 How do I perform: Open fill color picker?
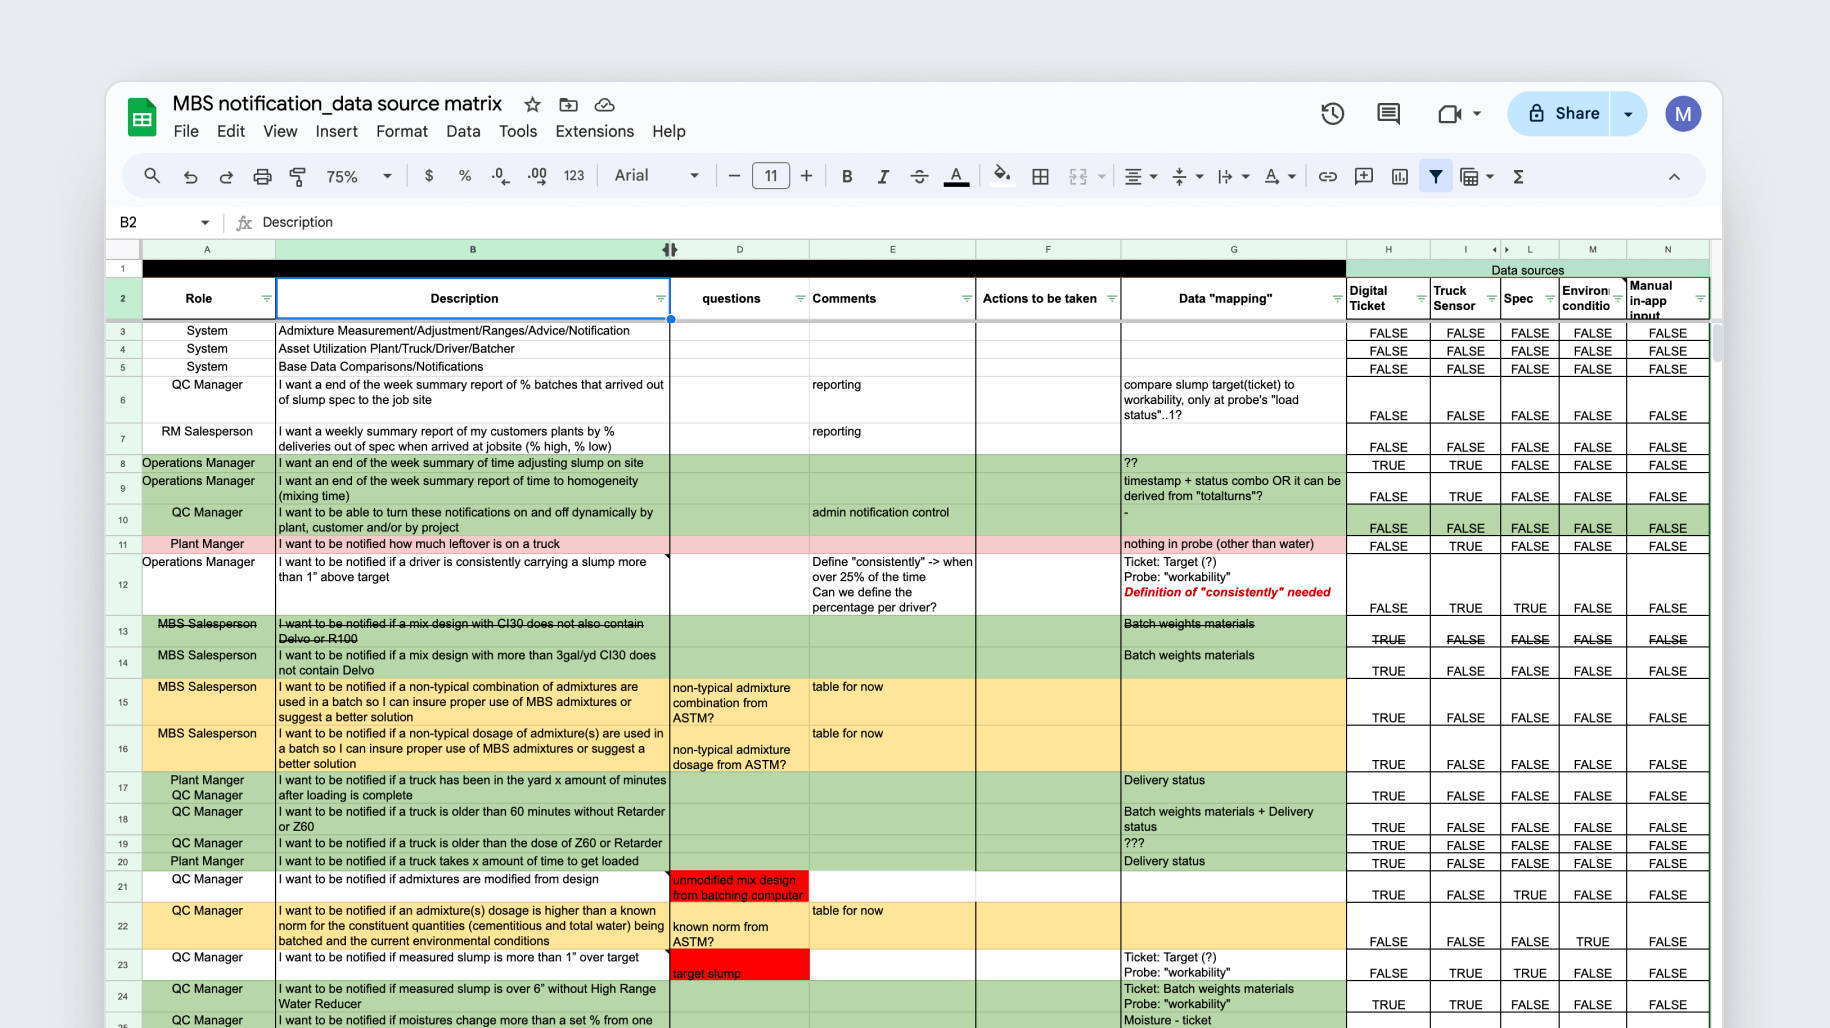1001,176
